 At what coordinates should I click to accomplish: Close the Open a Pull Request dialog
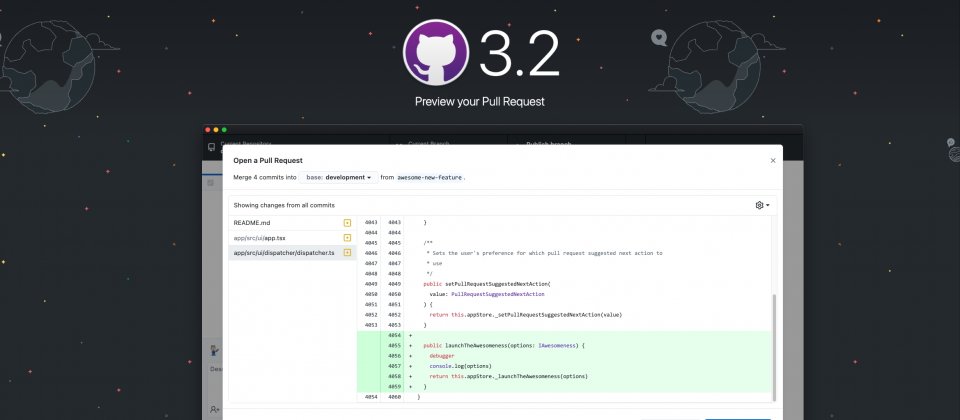click(x=773, y=160)
